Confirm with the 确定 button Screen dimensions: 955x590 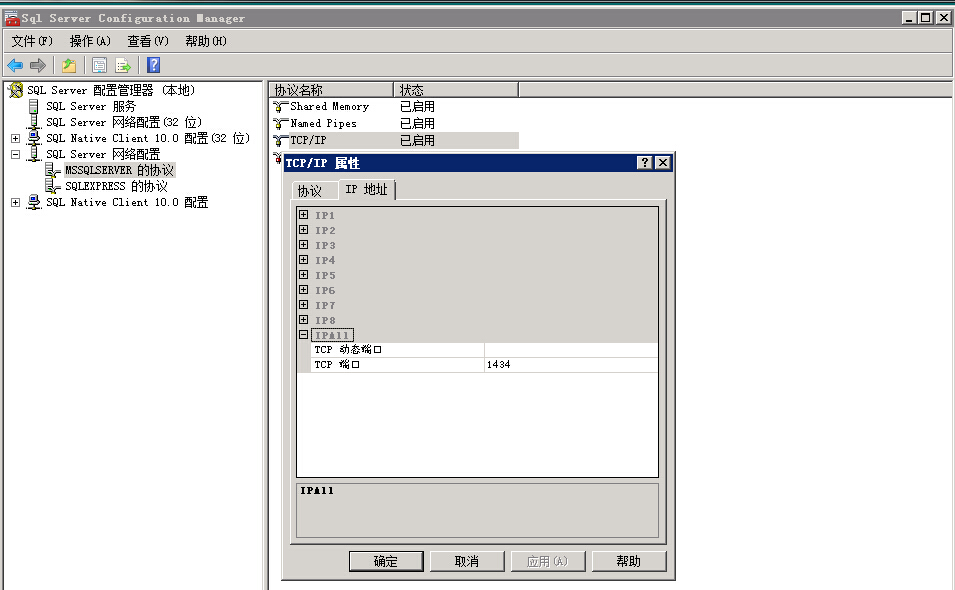tap(386, 561)
